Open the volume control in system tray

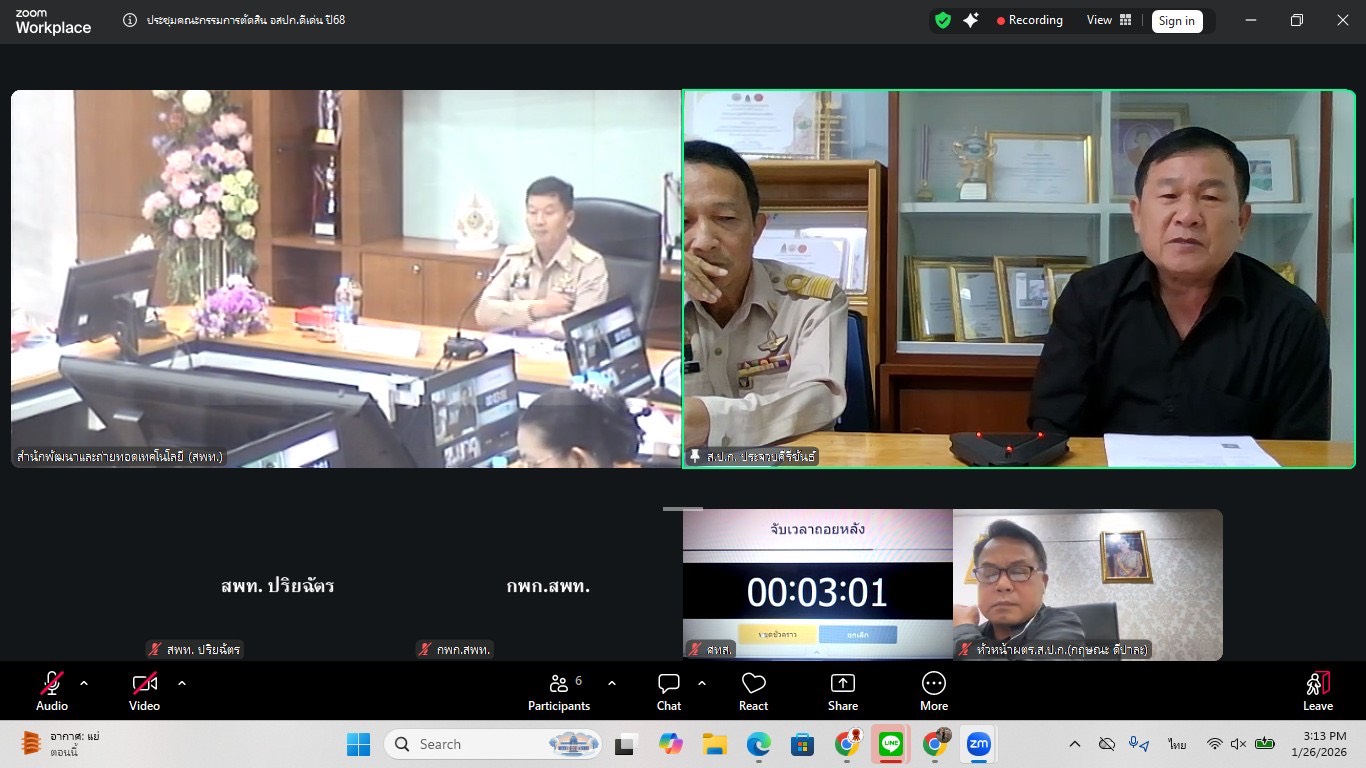pyautogui.click(x=1238, y=744)
